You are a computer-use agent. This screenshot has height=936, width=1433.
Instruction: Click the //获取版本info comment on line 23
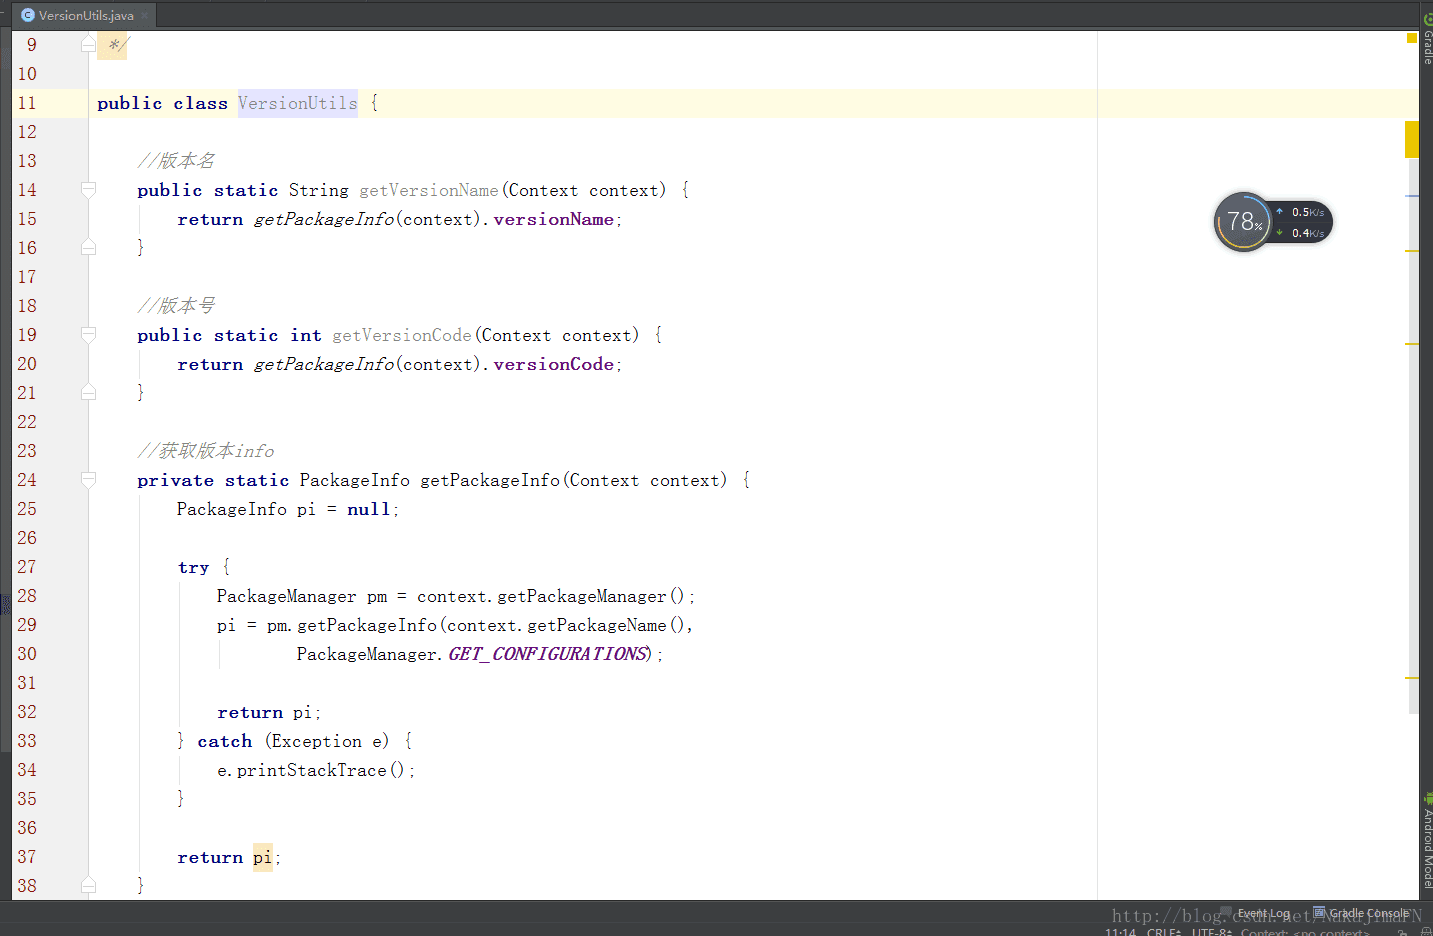coord(206,451)
